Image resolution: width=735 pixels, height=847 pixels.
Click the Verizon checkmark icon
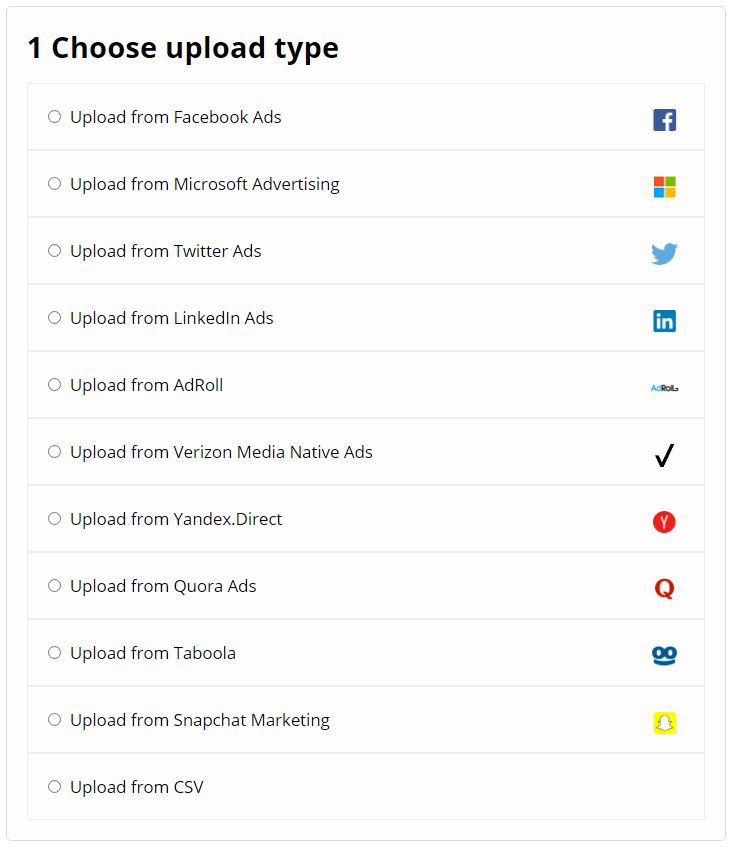pyautogui.click(x=664, y=455)
